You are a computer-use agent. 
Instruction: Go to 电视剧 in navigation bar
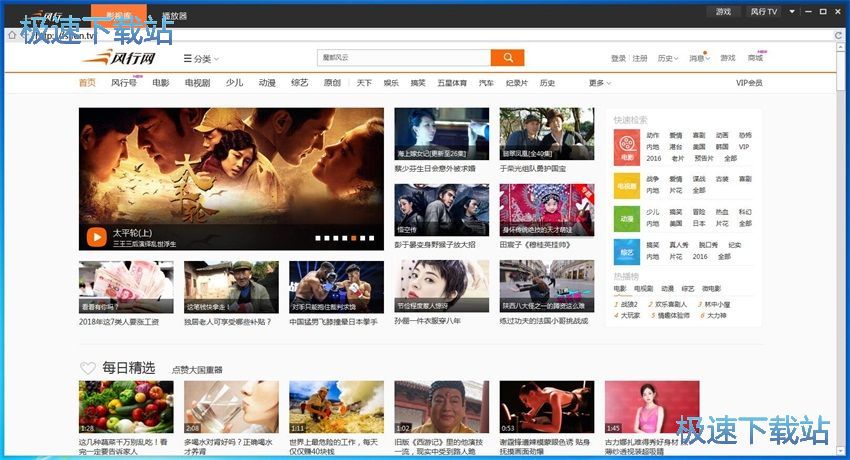pyautogui.click(x=197, y=83)
